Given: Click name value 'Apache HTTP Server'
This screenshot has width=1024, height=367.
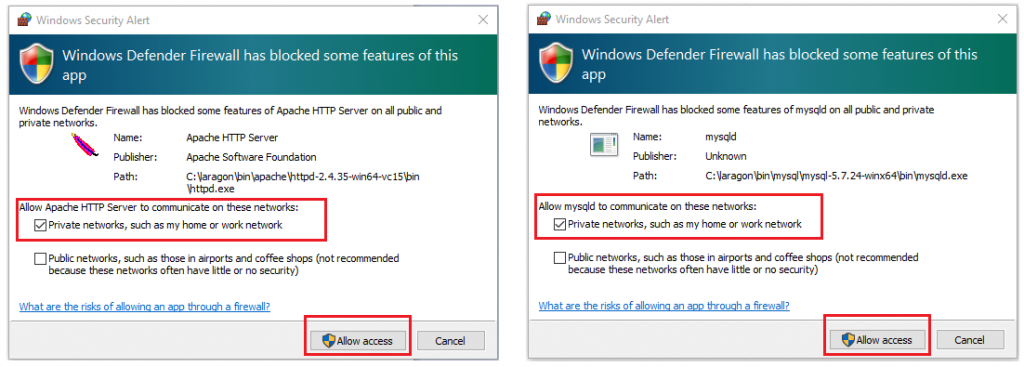Looking at the screenshot, I should 232,138.
